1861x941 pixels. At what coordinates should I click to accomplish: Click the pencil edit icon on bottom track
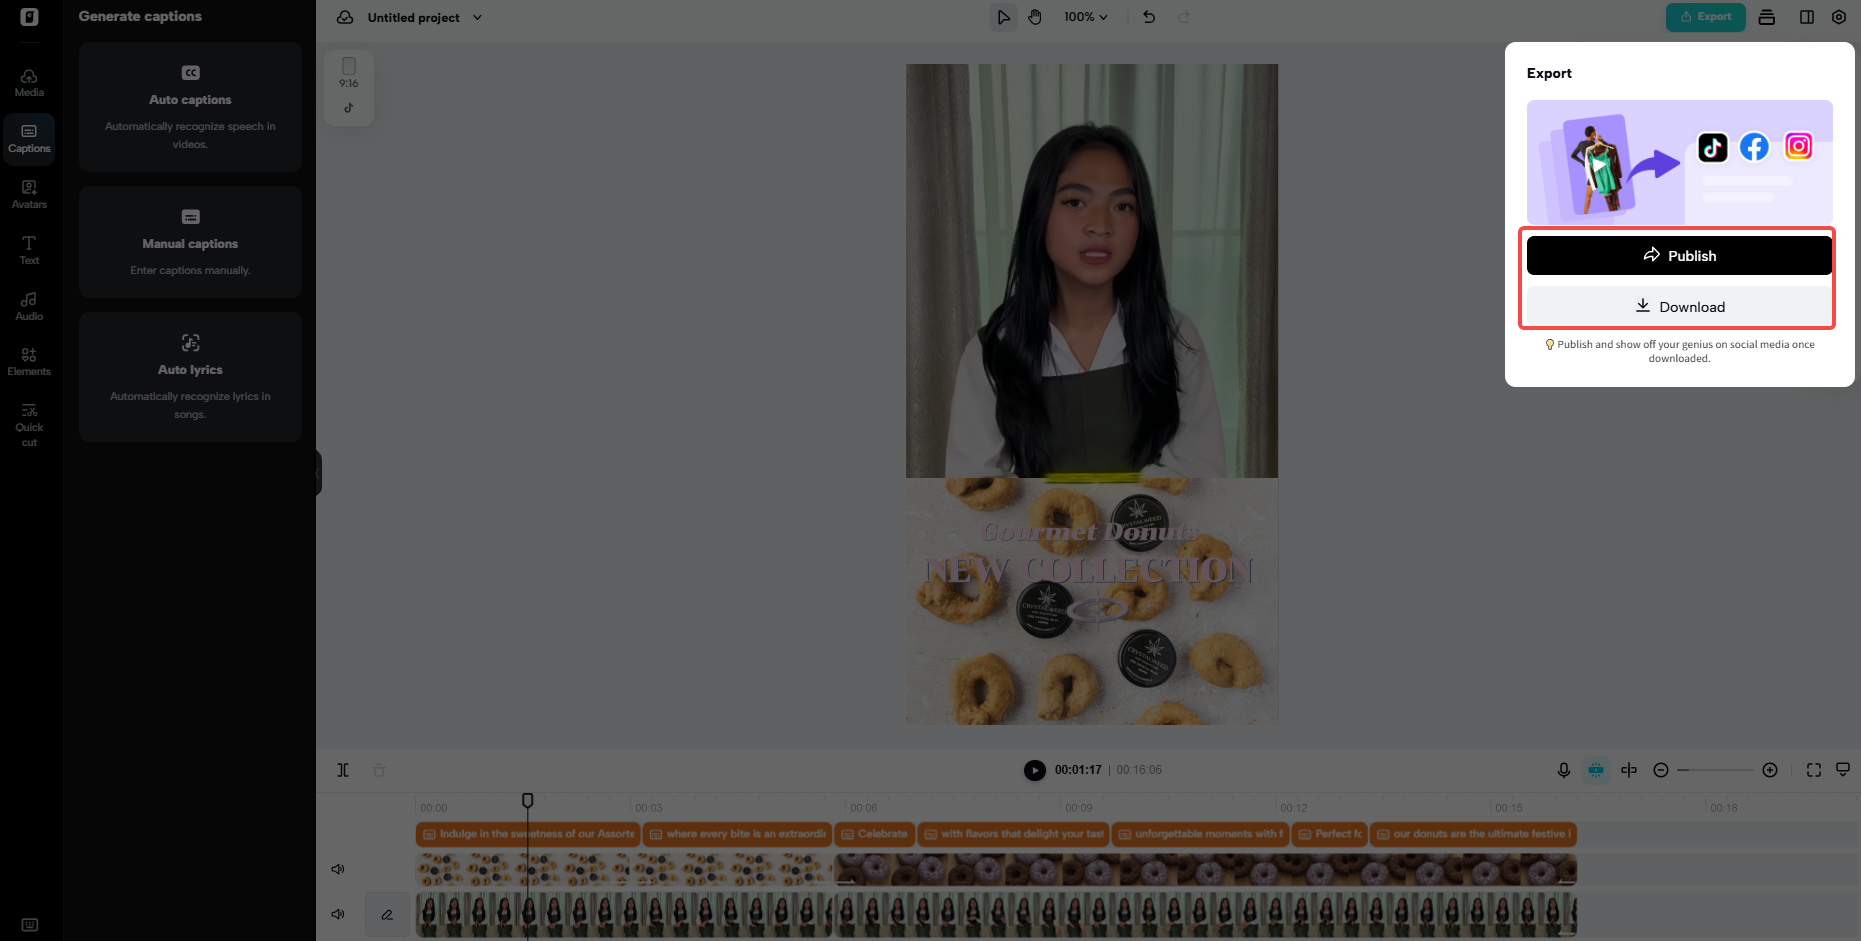(x=387, y=914)
